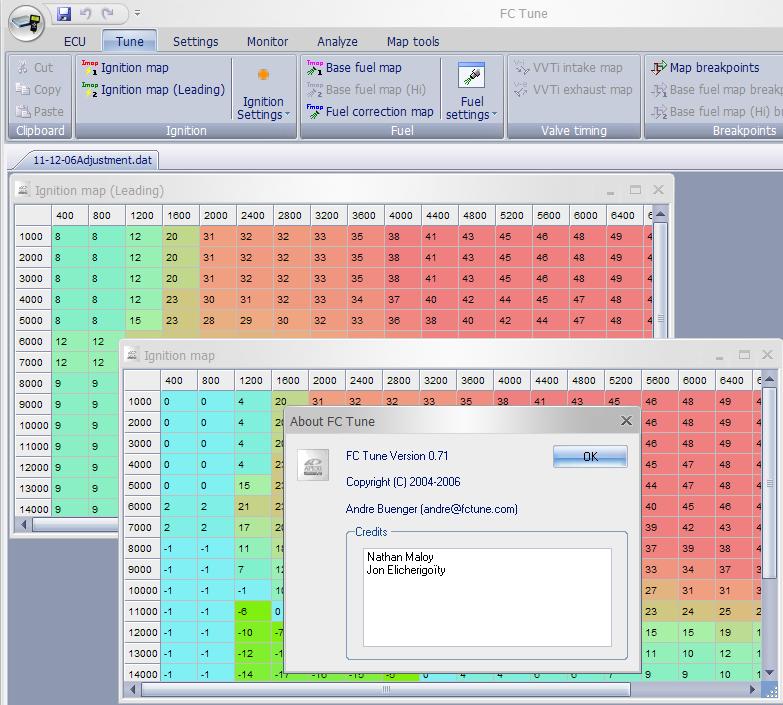Click the Redo arrow in quick access toolbar
The width and height of the screenshot is (783, 705).
107,13
